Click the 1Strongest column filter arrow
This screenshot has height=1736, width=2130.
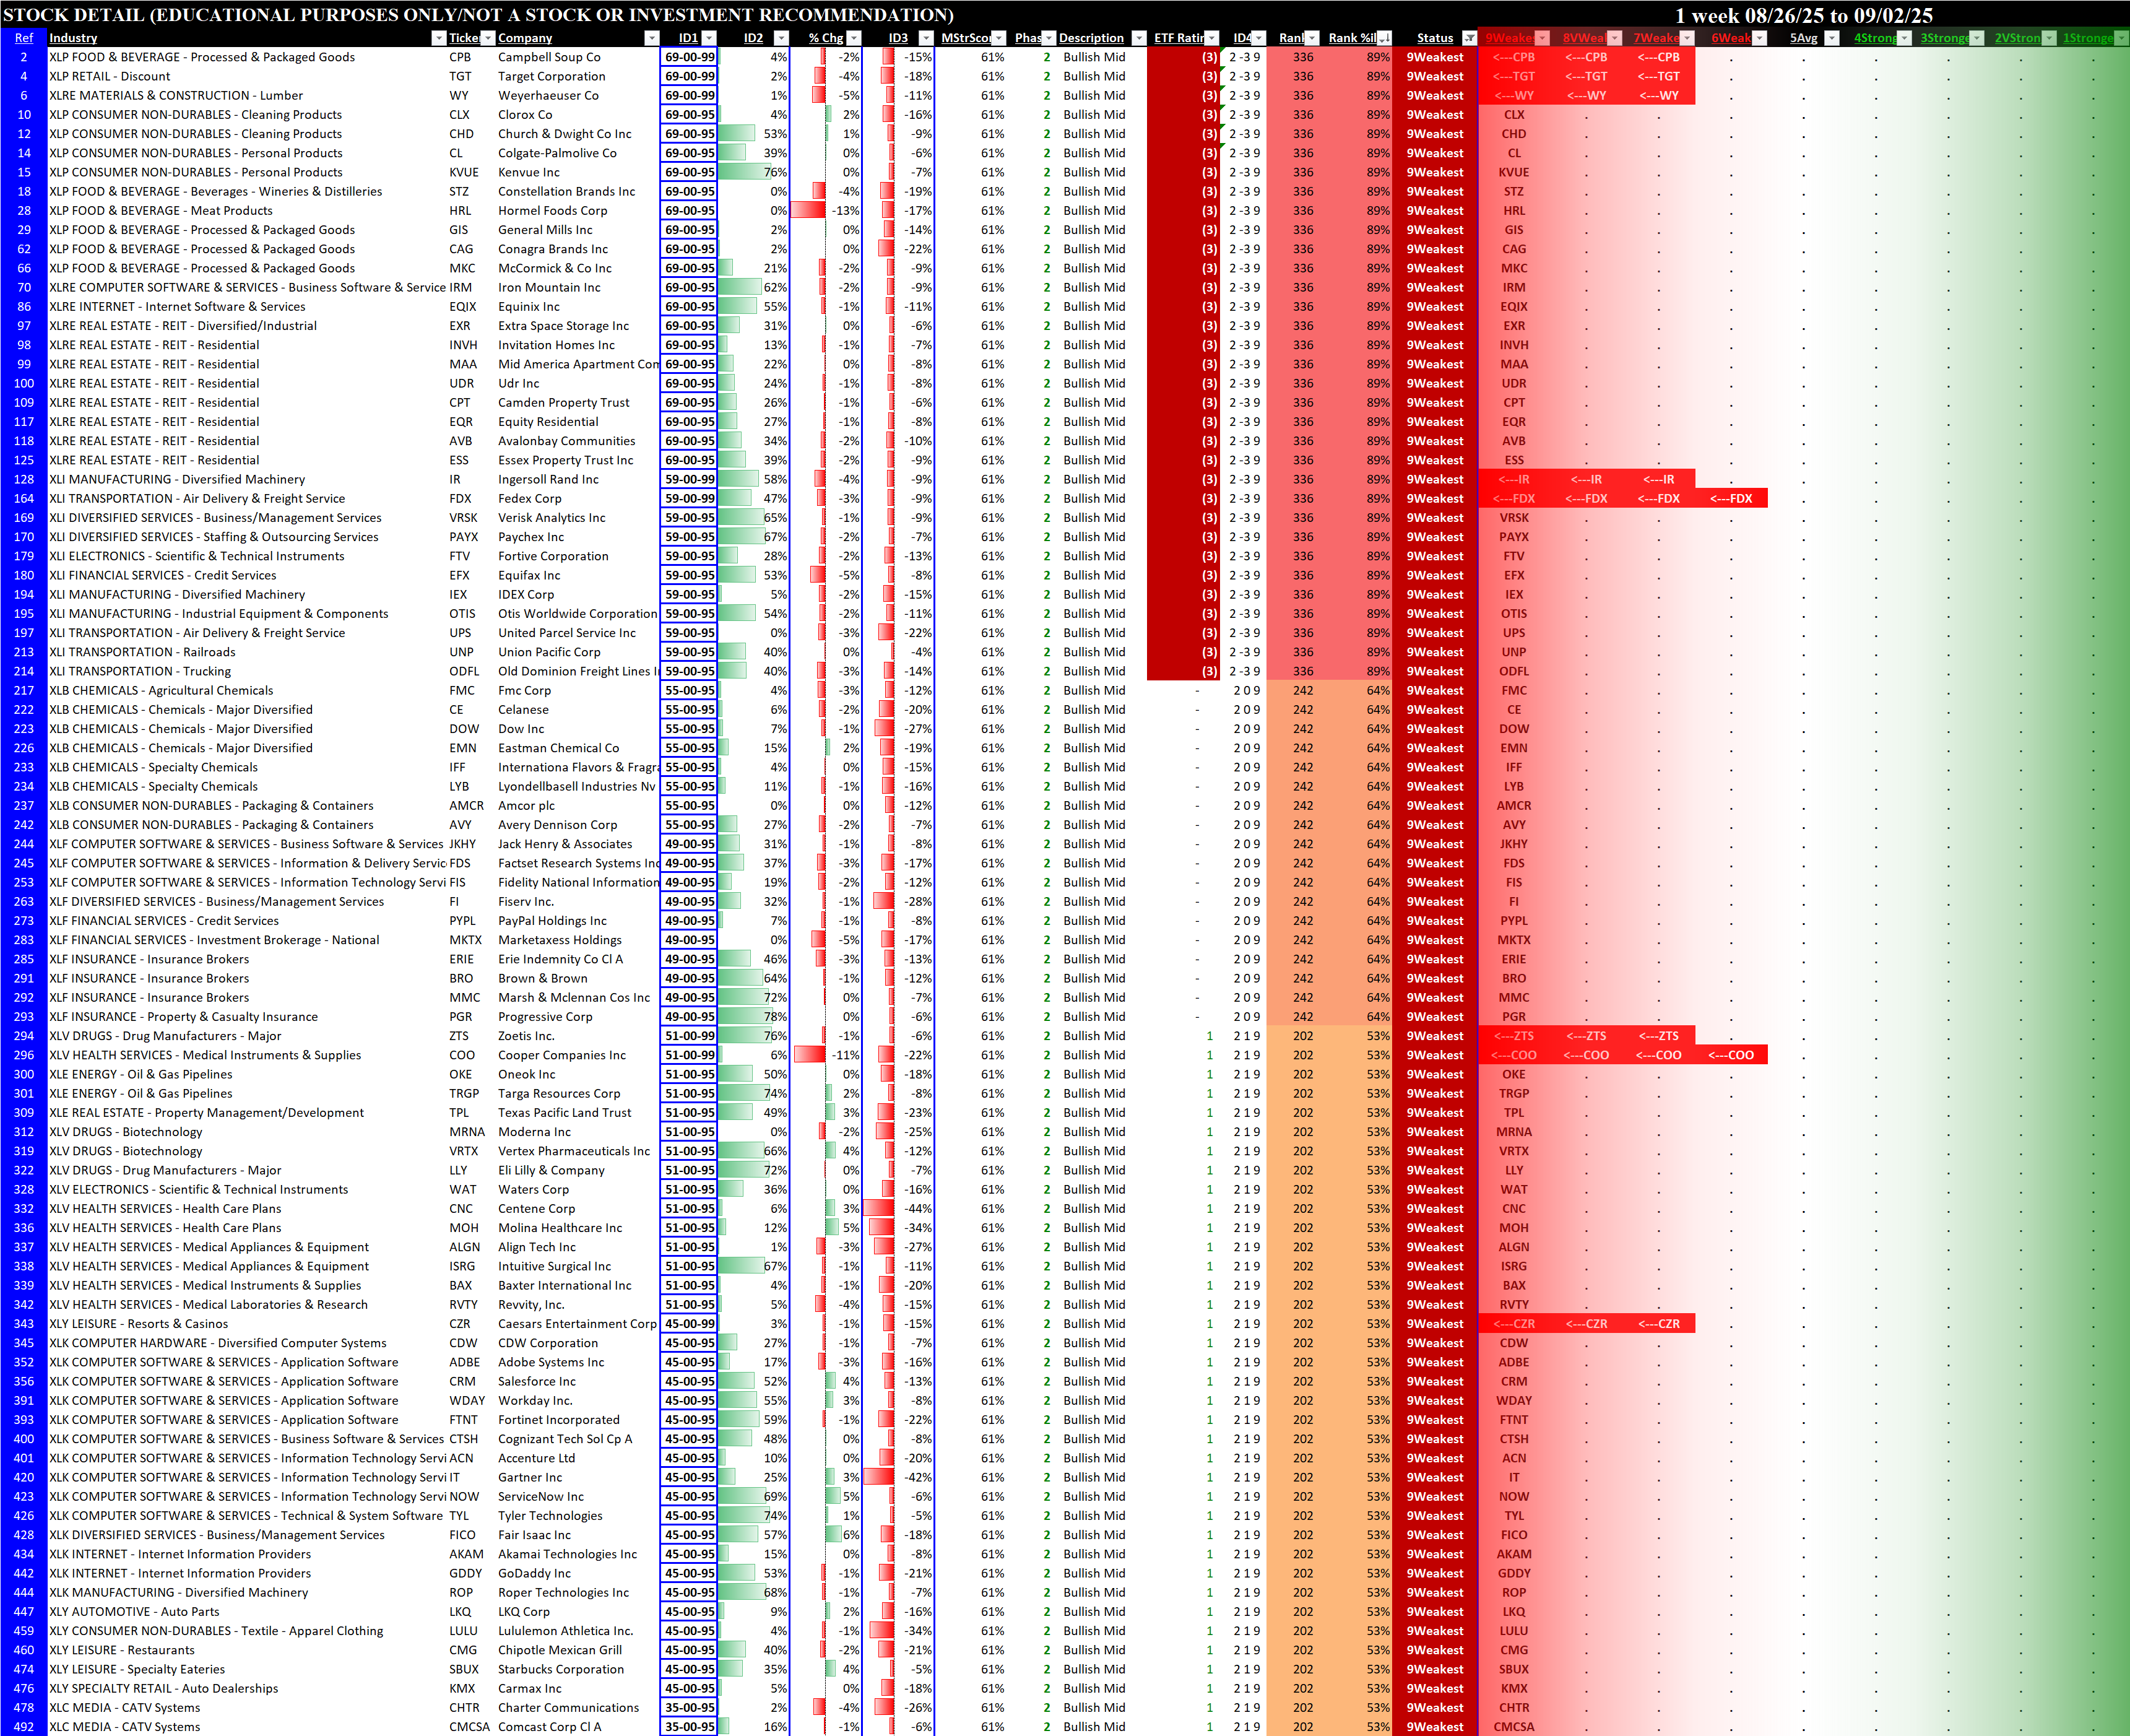[x=2121, y=38]
